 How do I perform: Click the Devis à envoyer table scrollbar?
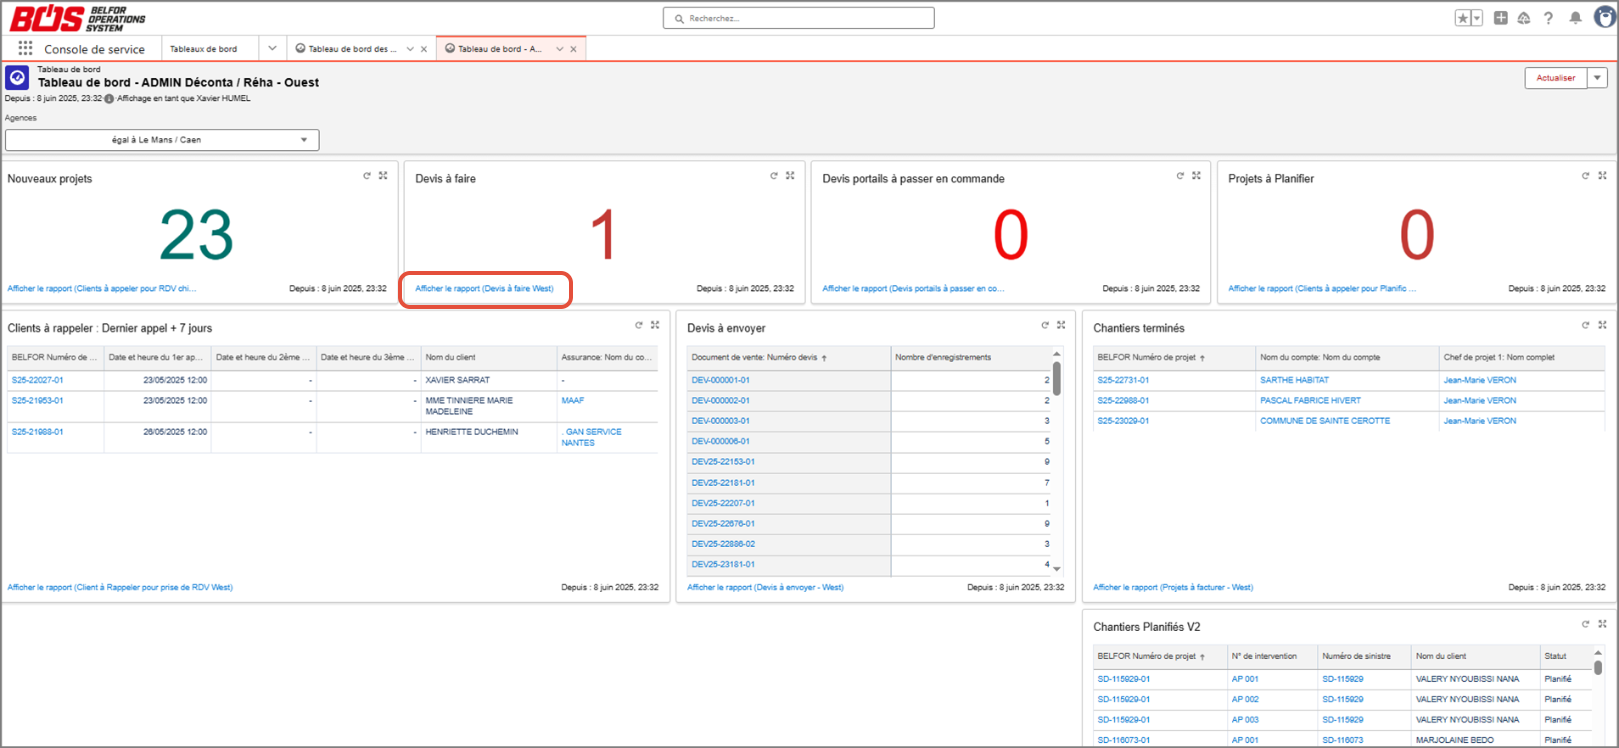(x=1056, y=378)
